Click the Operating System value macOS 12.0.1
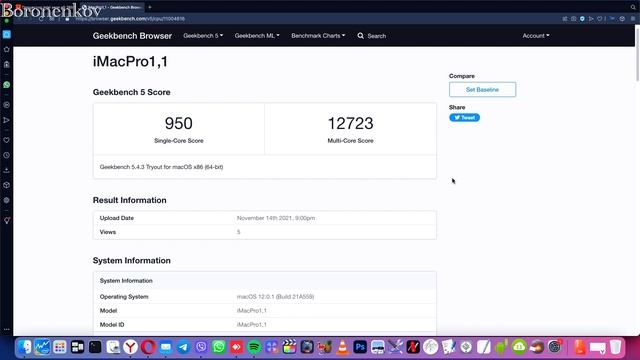 point(276,297)
